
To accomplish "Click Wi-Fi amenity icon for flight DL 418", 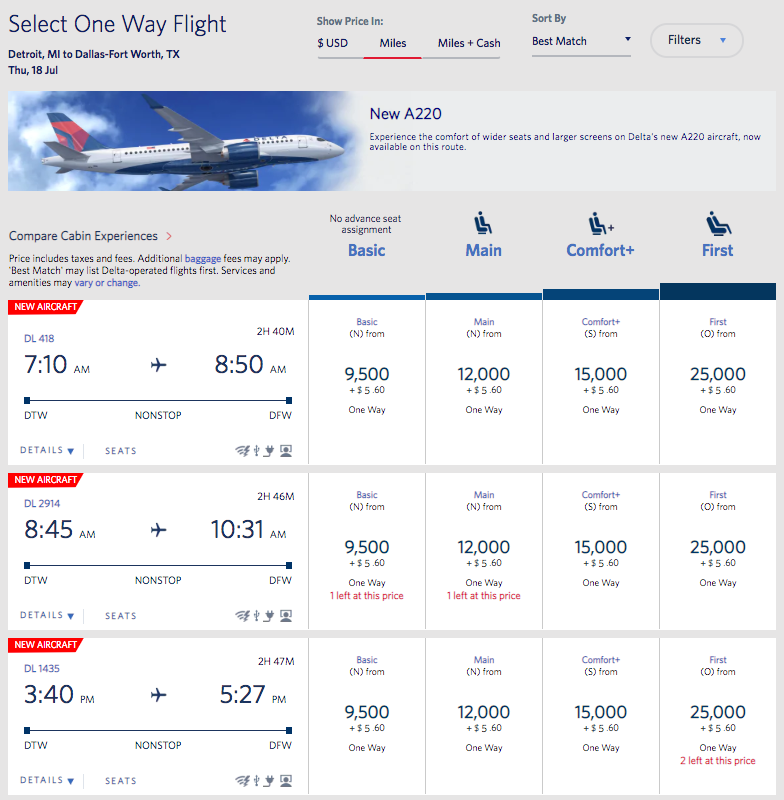I will coord(242,450).
